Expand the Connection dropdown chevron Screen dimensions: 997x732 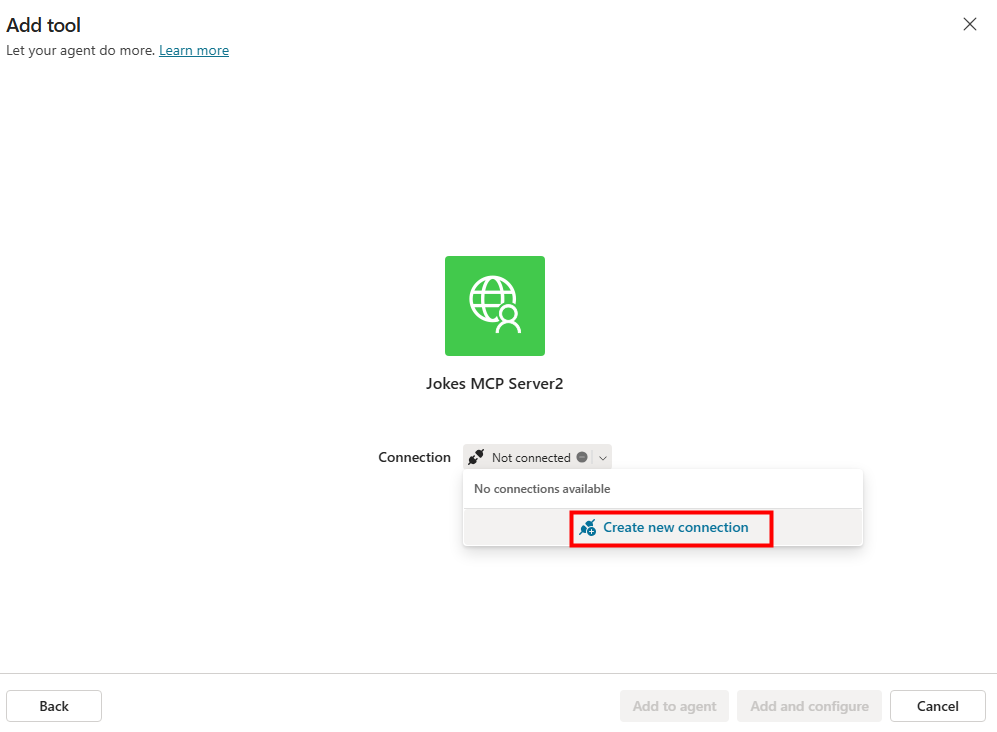602,457
